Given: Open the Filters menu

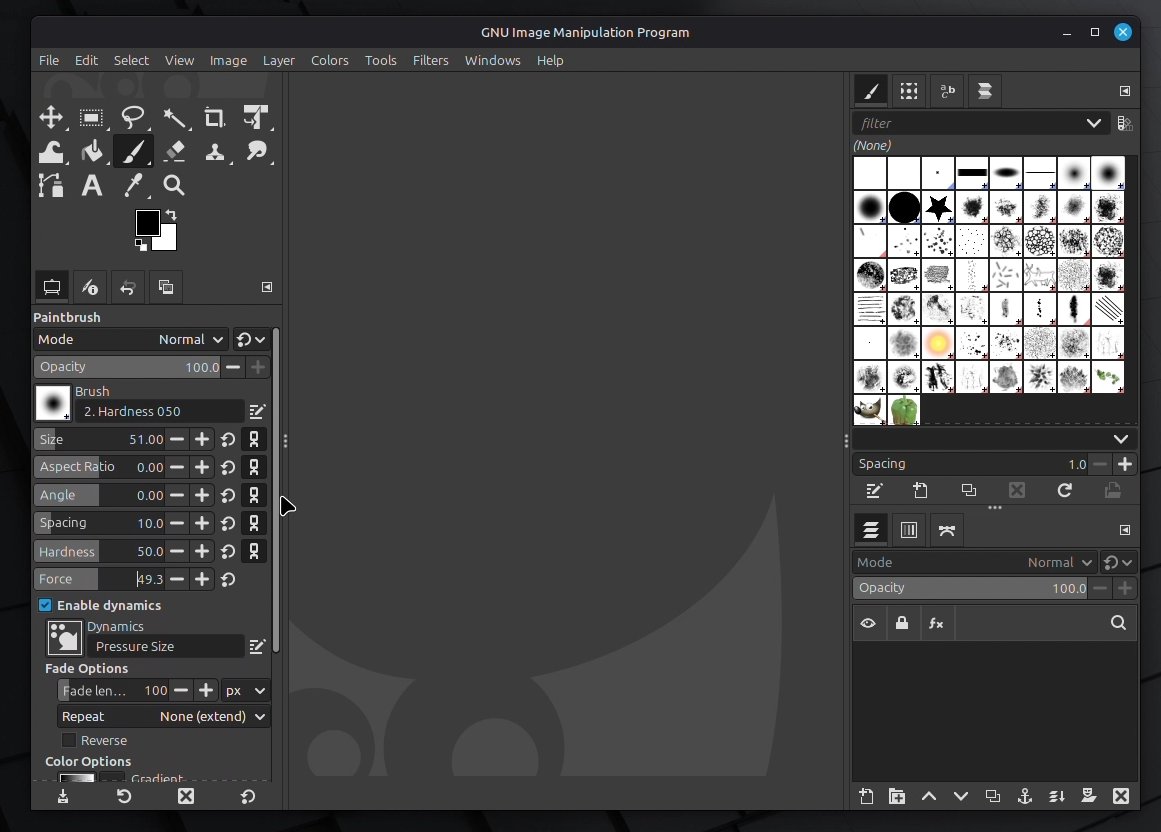Looking at the screenshot, I should pyautogui.click(x=430, y=60).
